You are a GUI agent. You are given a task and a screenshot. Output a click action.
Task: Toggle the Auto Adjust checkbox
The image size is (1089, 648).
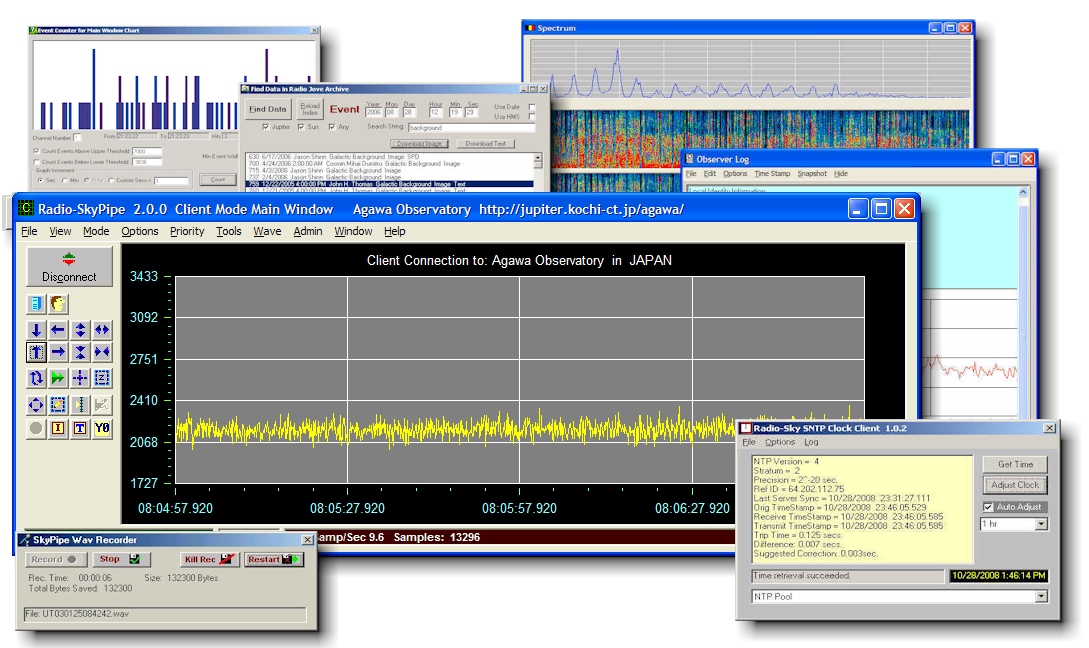click(988, 507)
